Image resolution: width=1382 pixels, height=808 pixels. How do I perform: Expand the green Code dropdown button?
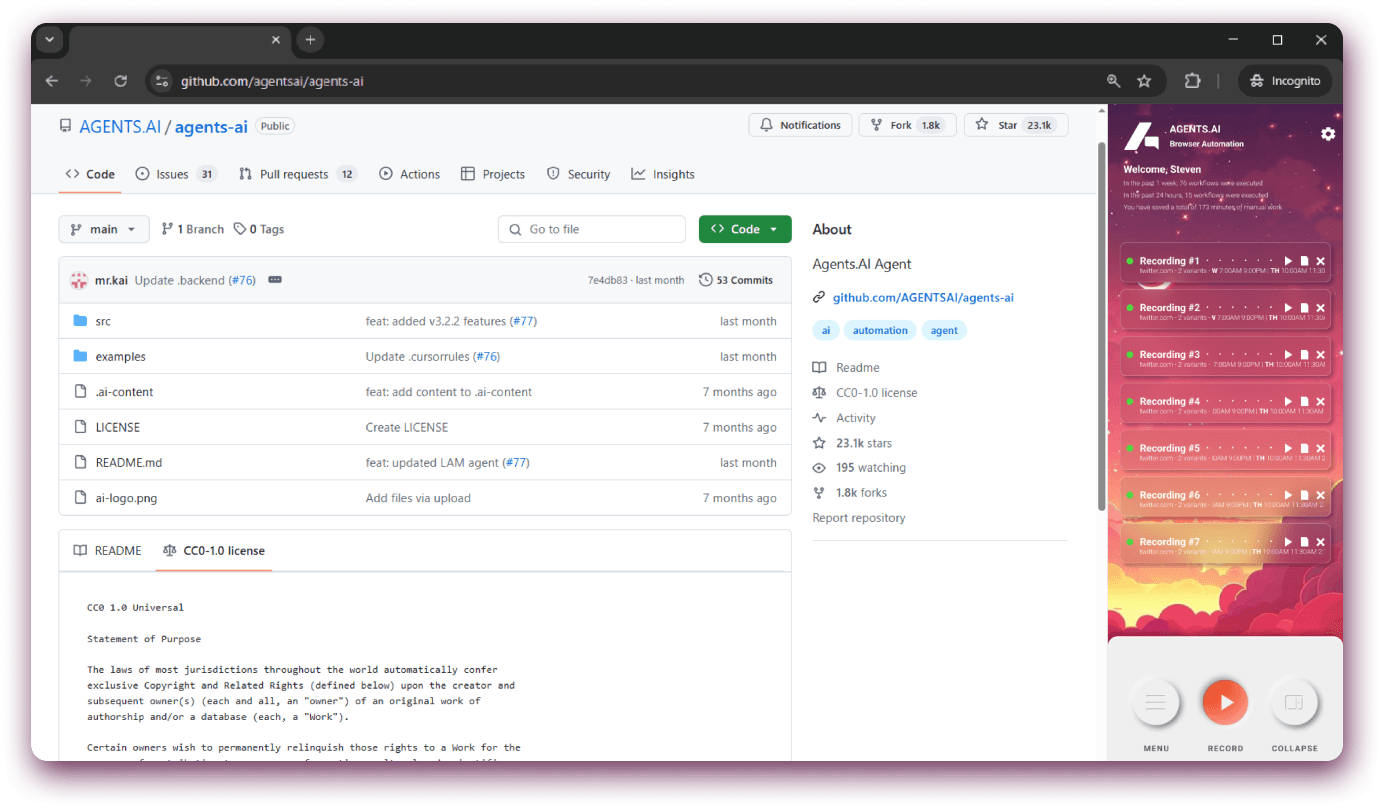coord(745,229)
